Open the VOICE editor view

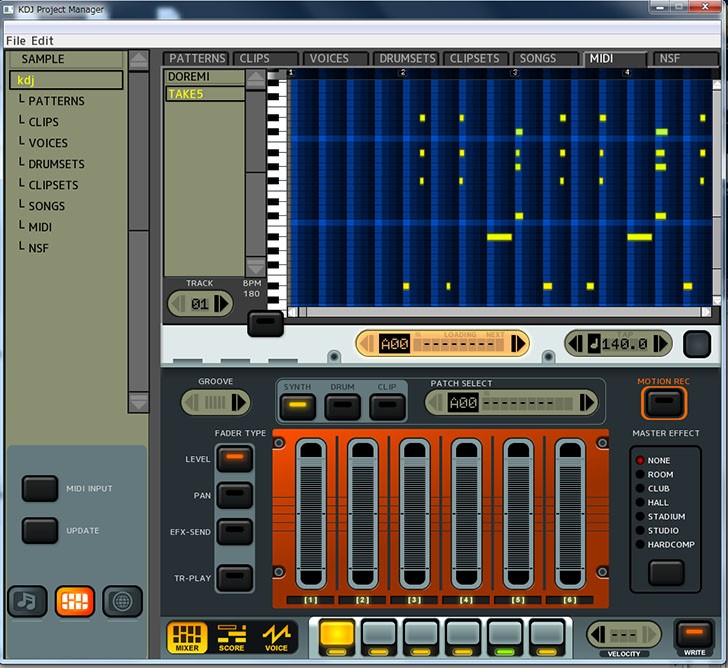tap(276, 637)
